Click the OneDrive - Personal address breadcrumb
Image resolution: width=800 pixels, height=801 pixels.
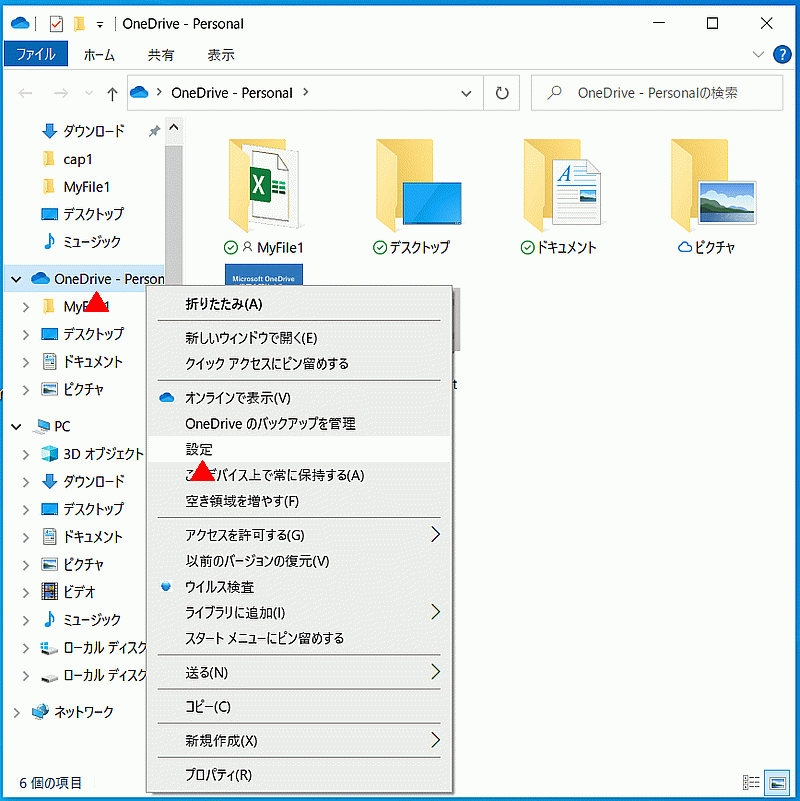point(232,93)
